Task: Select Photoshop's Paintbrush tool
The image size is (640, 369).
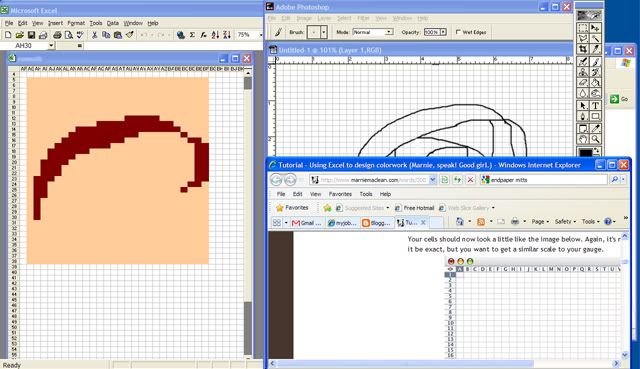Action: point(596,62)
